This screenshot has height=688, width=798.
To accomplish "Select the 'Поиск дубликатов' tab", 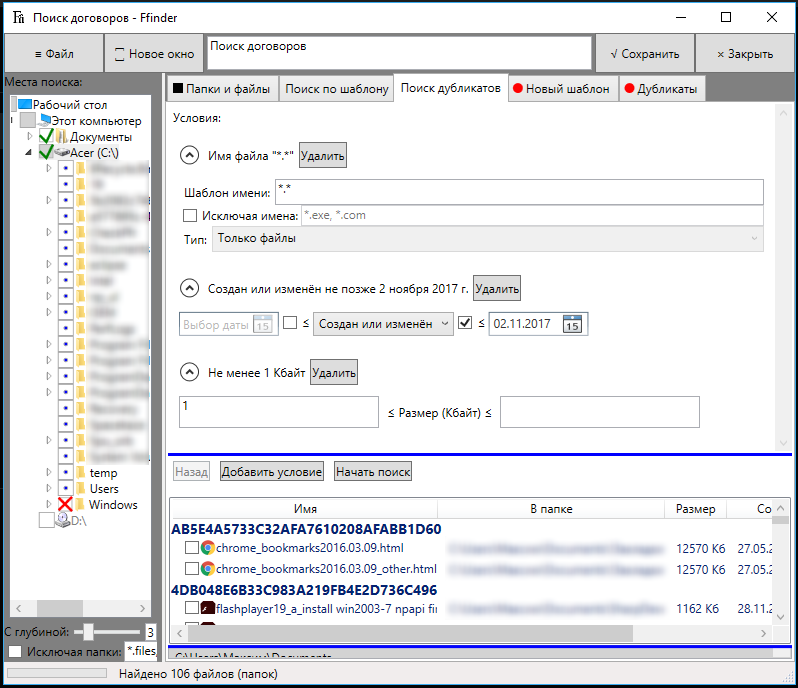I will (451, 88).
